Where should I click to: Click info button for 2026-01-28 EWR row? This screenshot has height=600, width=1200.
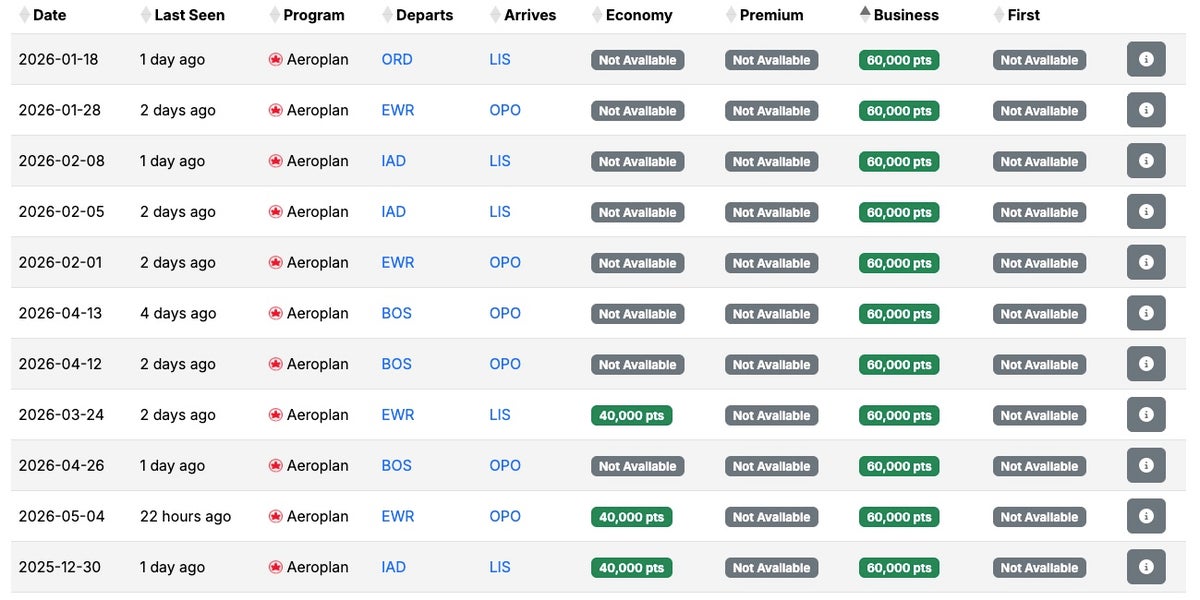tap(1146, 110)
